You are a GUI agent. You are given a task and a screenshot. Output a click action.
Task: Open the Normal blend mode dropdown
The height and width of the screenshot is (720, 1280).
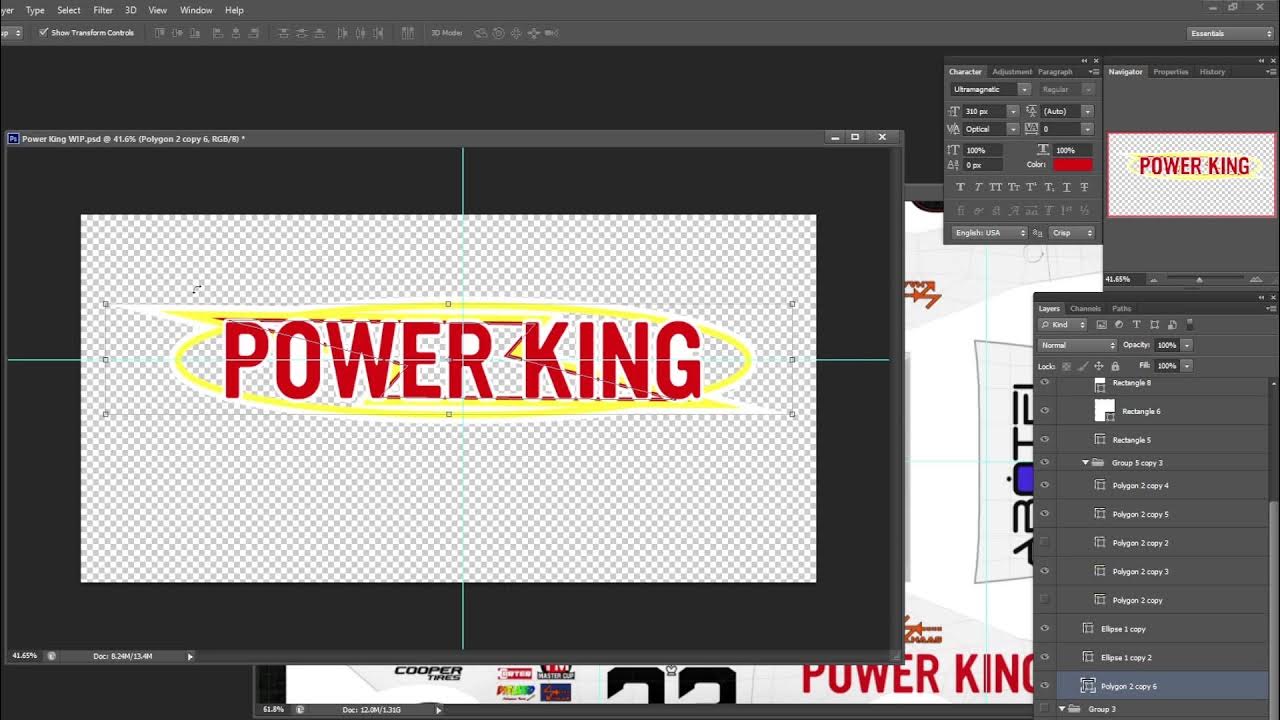pyautogui.click(x=1078, y=345)
